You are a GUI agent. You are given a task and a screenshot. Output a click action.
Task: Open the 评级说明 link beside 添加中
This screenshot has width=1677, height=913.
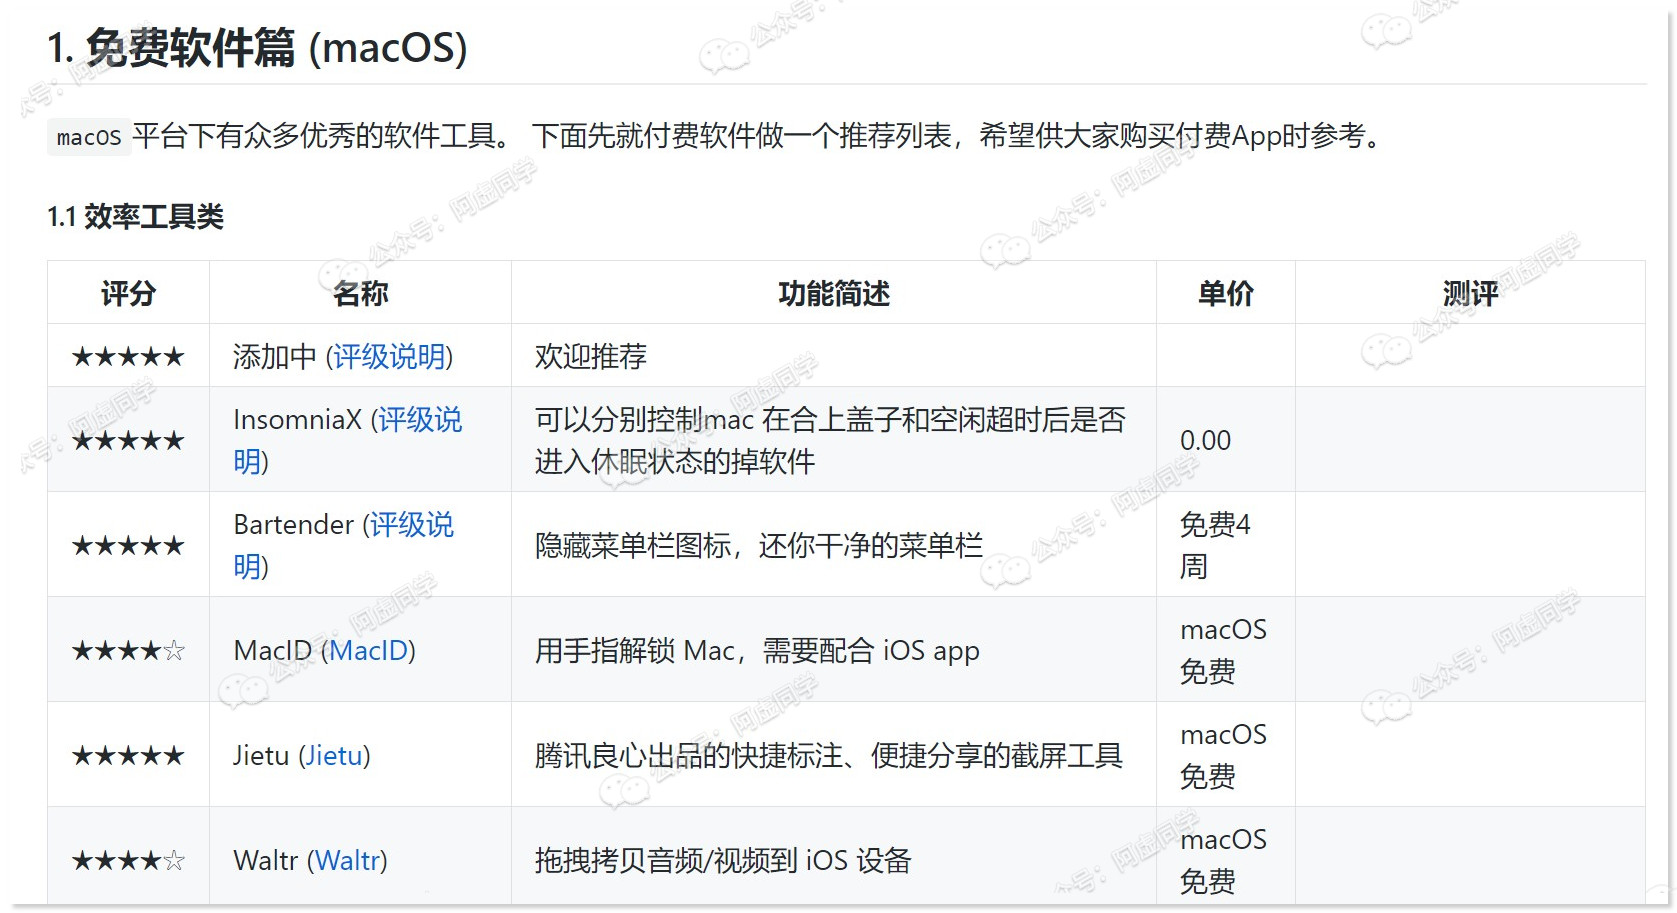point(389,357)
